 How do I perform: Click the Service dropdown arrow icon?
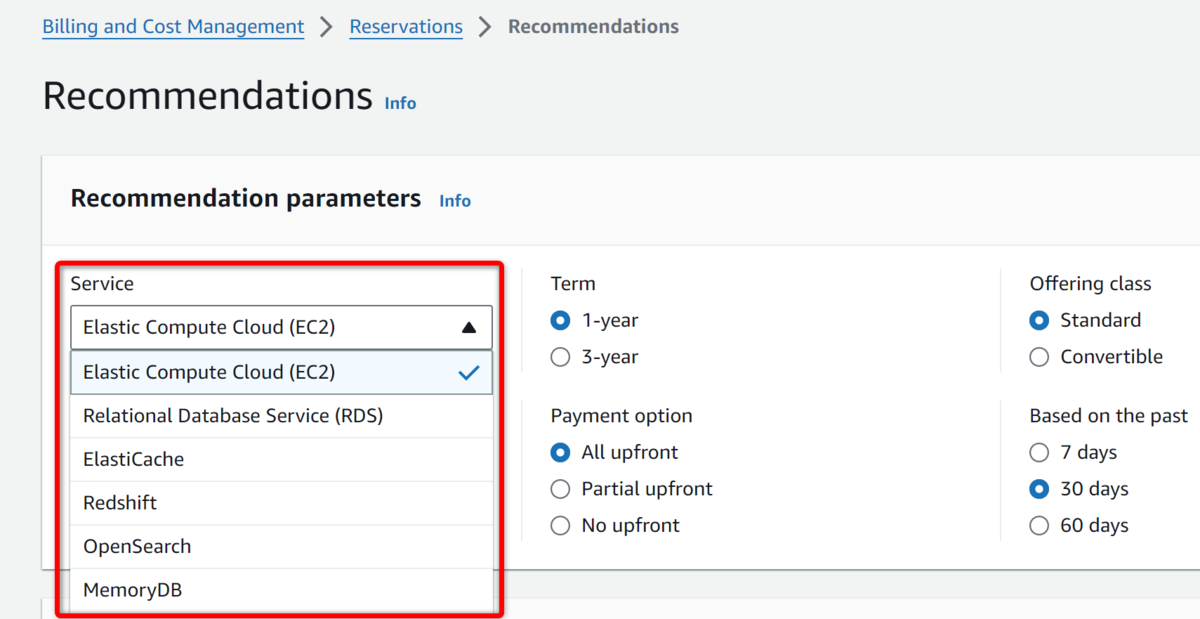coord(469,327)
